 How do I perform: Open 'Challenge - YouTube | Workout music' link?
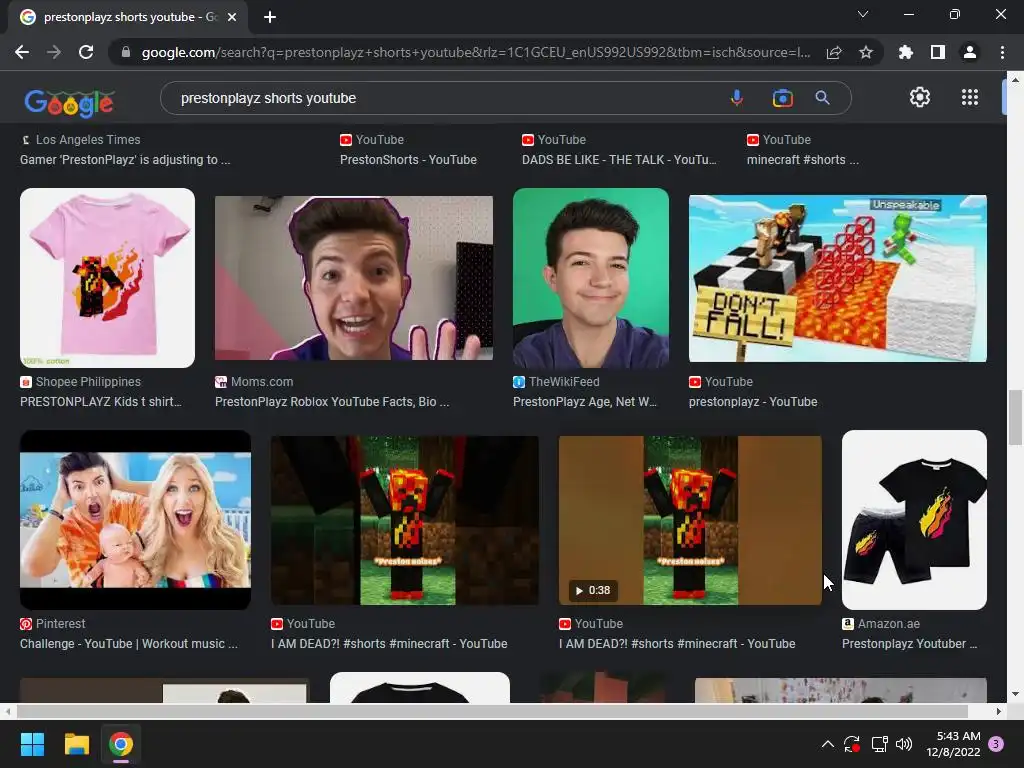tap(129, 643)
